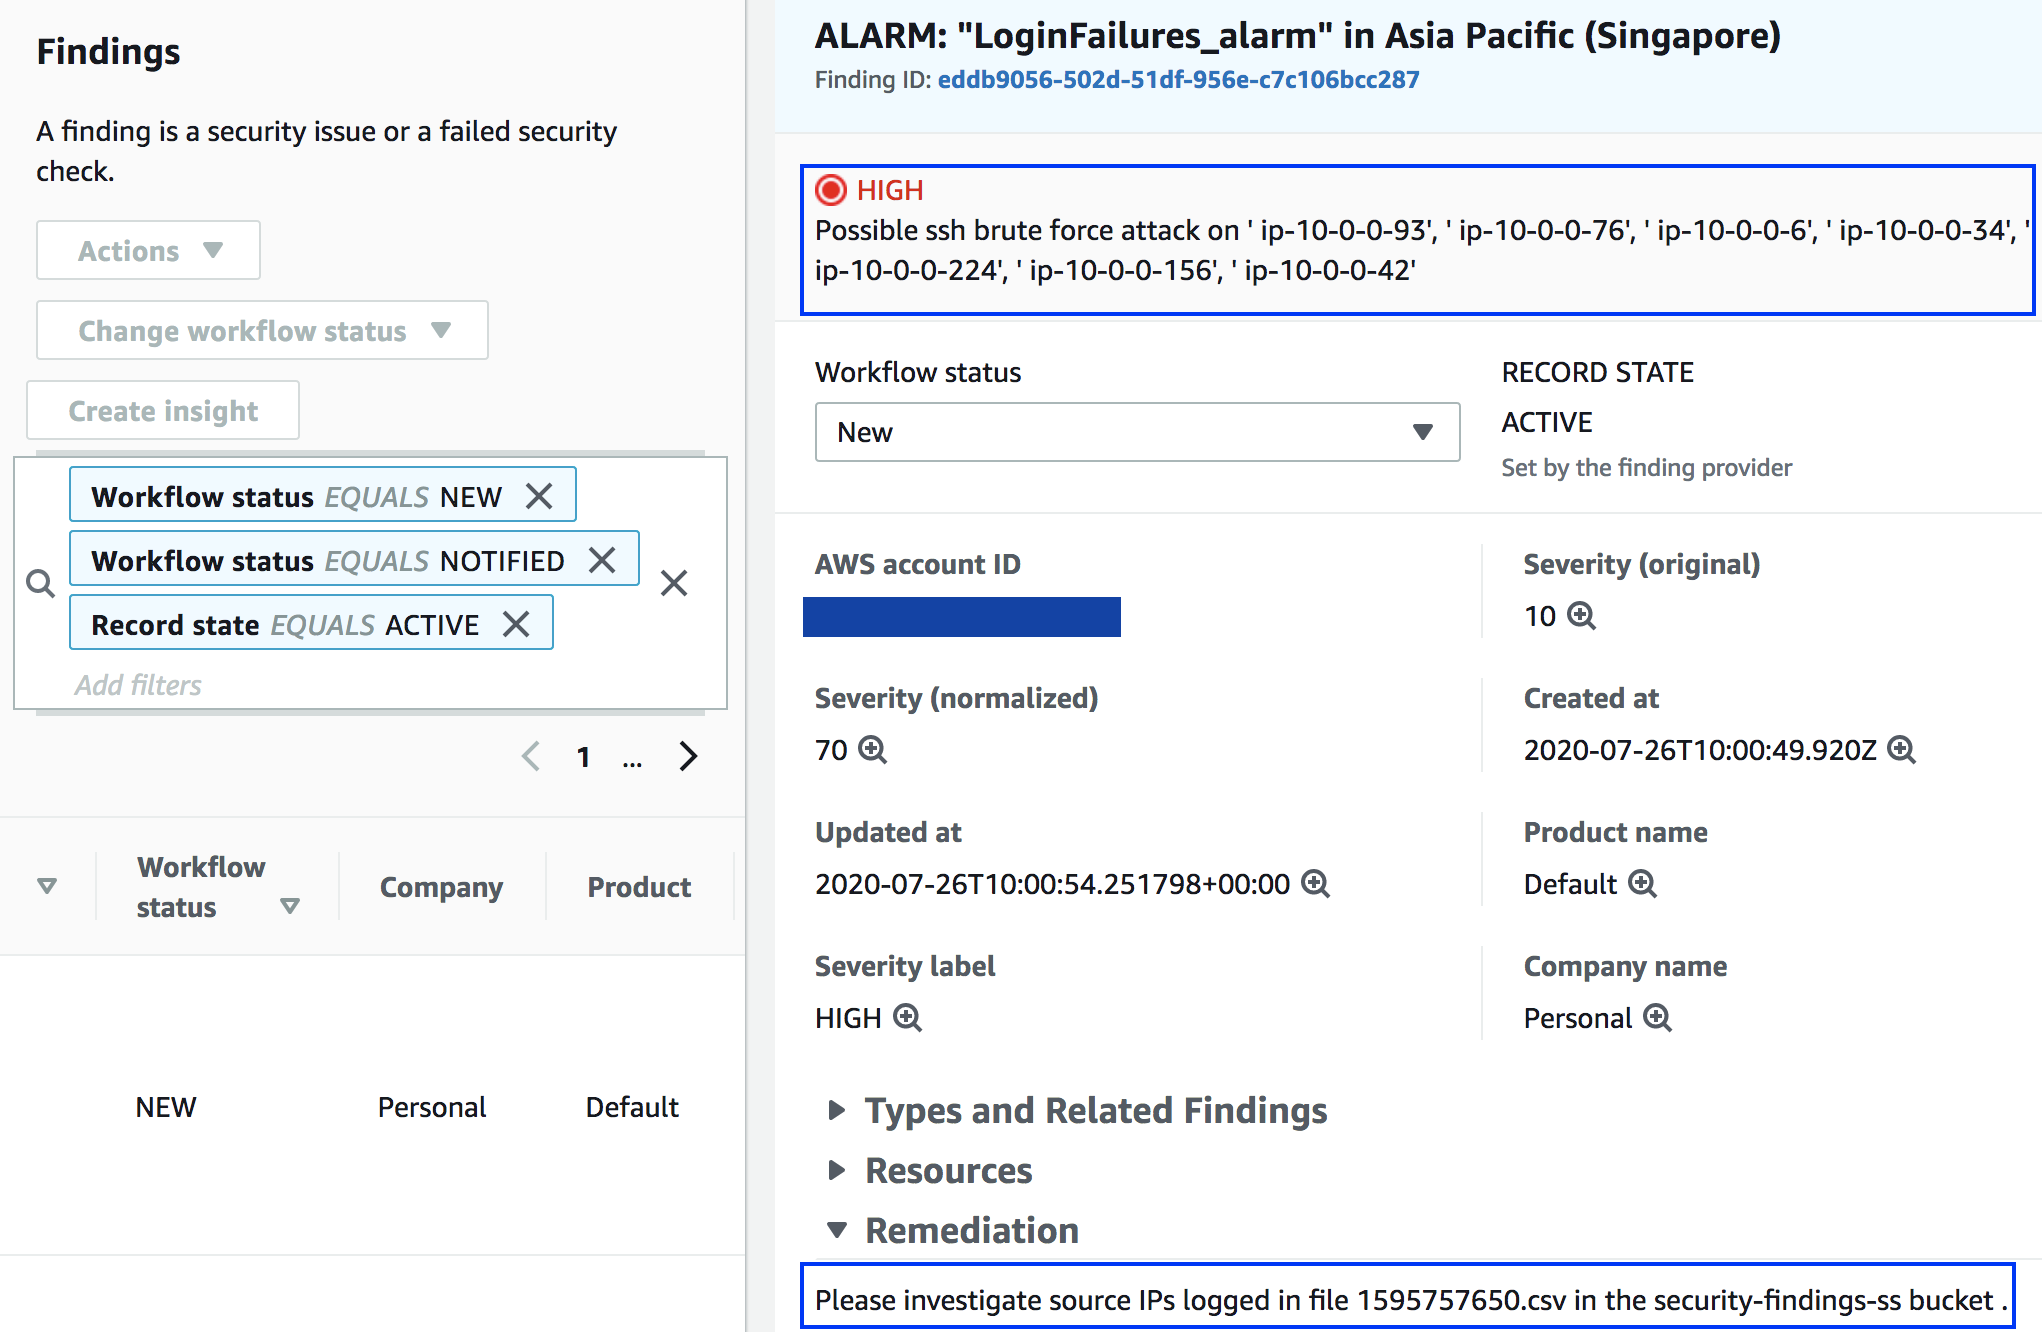
Task: Remove Workflow status EQUALS NOTIFIED filter
Action: click(x=602, y=560)
